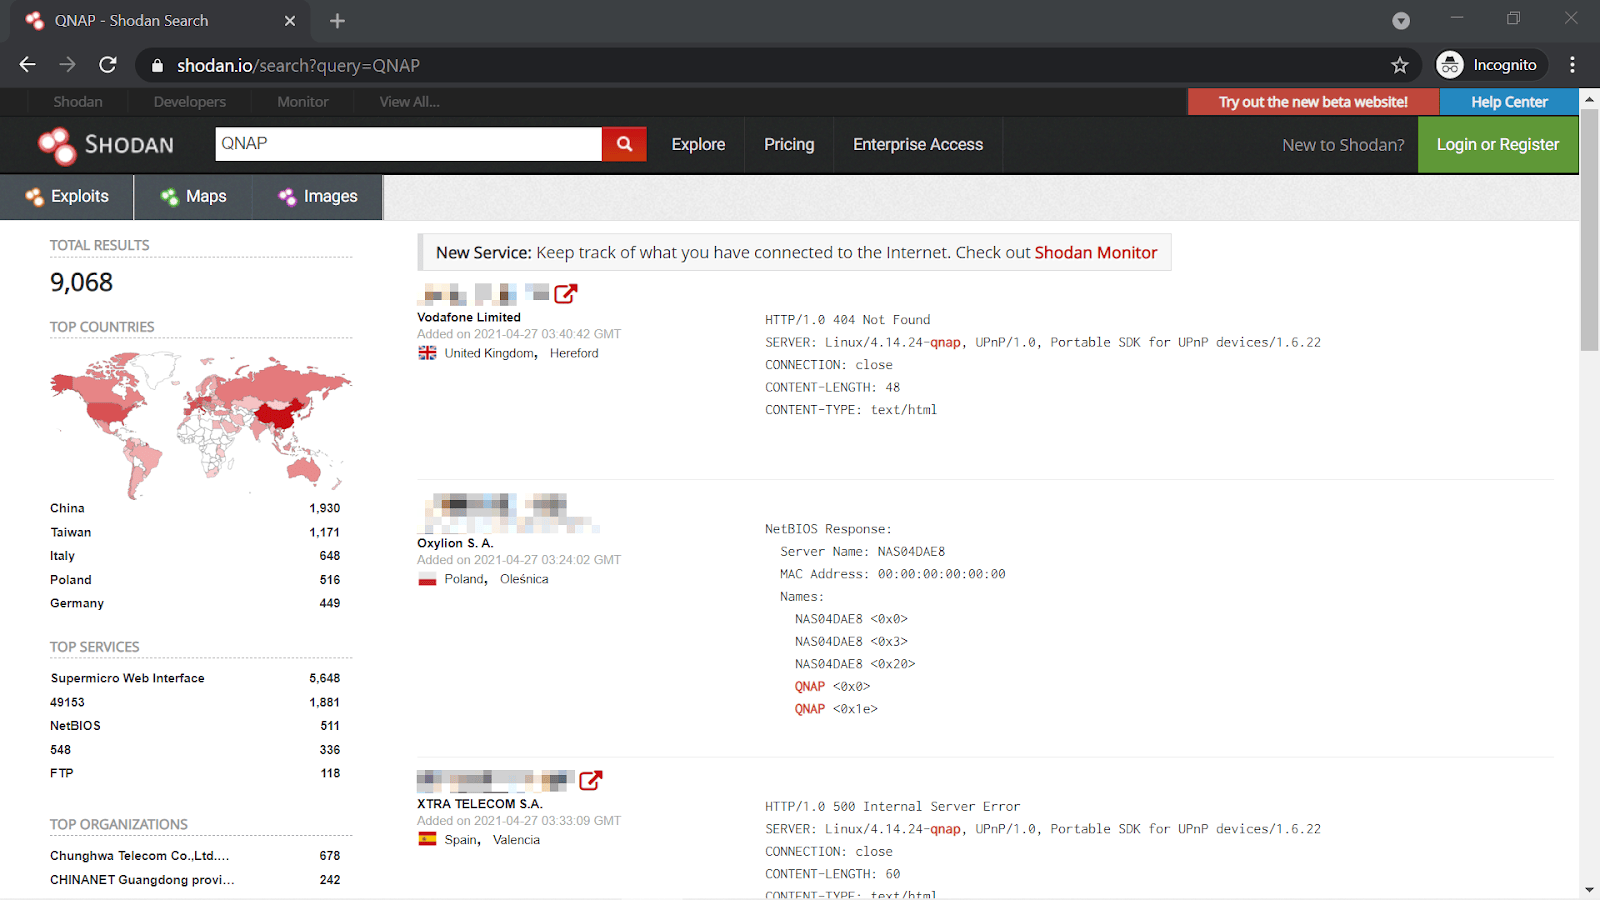Open the Developers menu item
The height and width of the screenshot is (900, 1600).
(x=190, y=102)
